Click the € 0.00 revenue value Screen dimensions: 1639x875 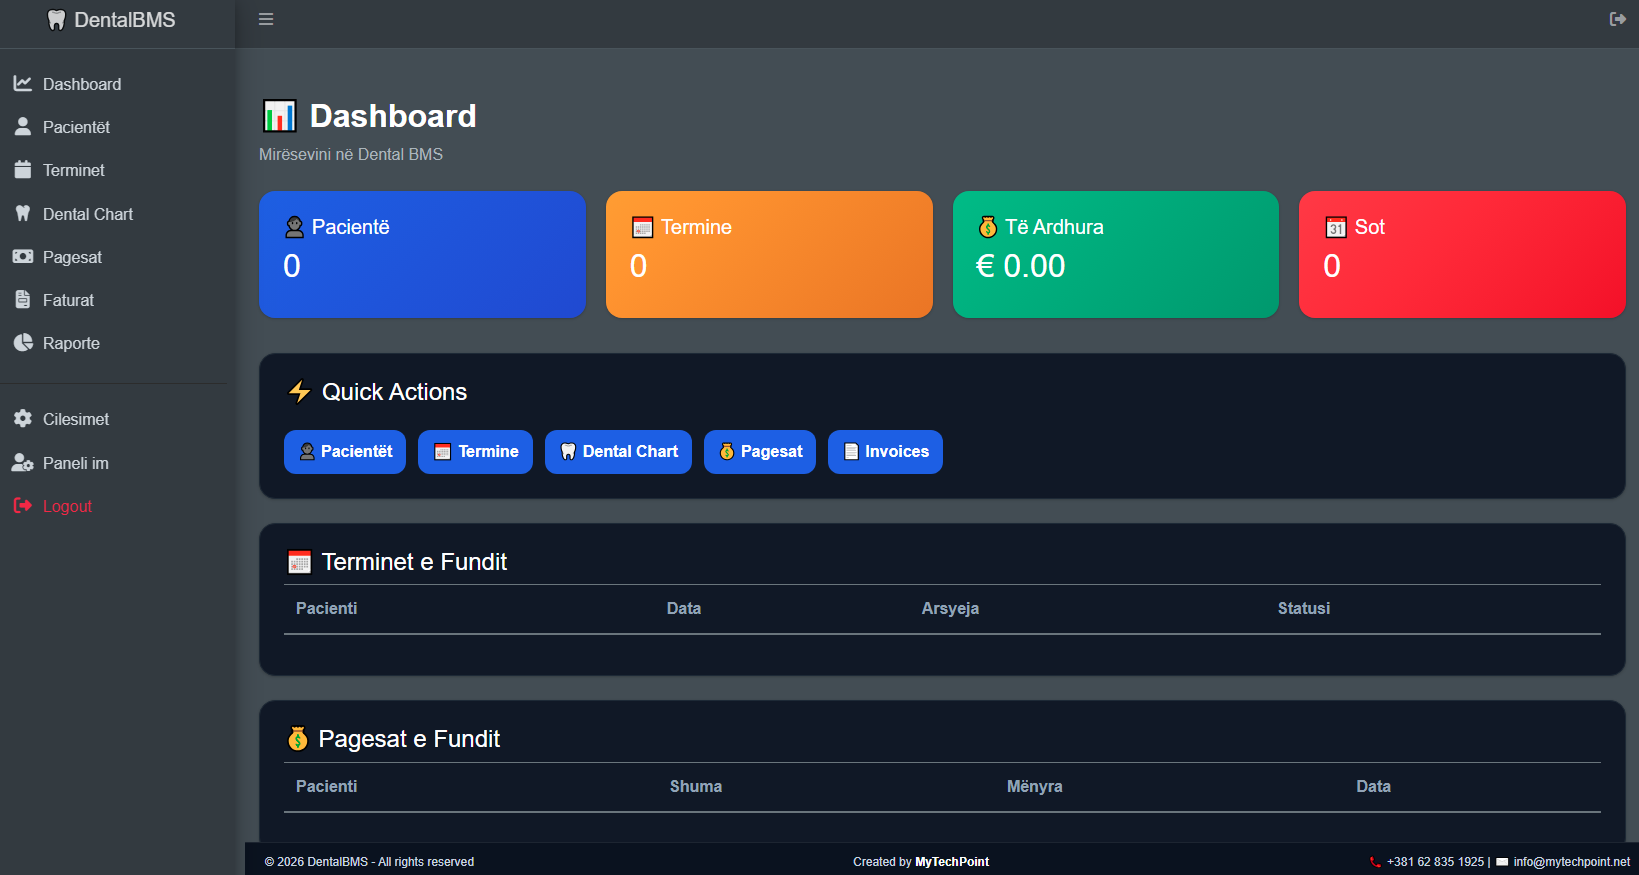pos(1020,266)
